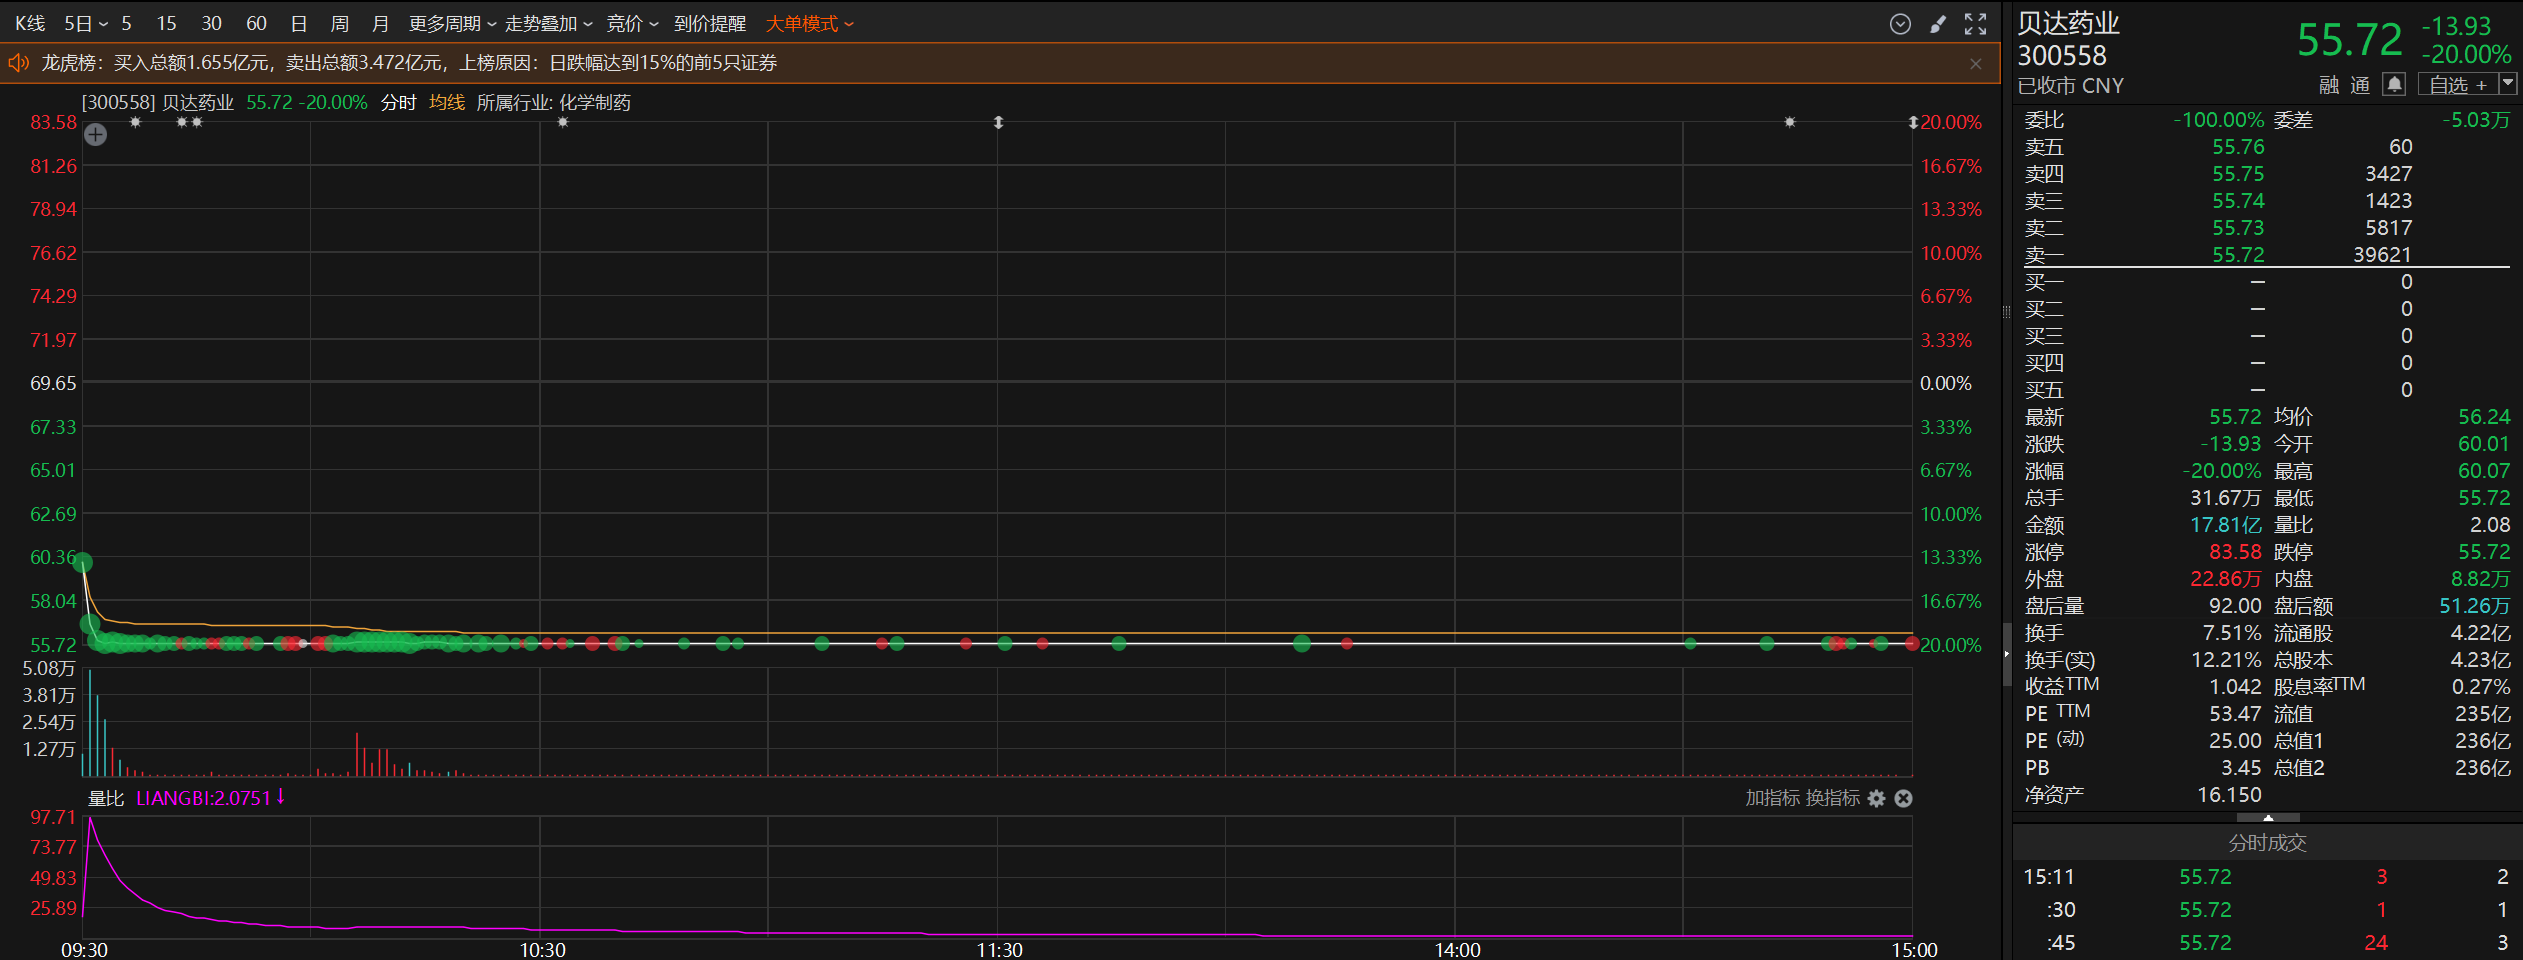Click the up-down arrow marker at 11:30

point(998,122)
